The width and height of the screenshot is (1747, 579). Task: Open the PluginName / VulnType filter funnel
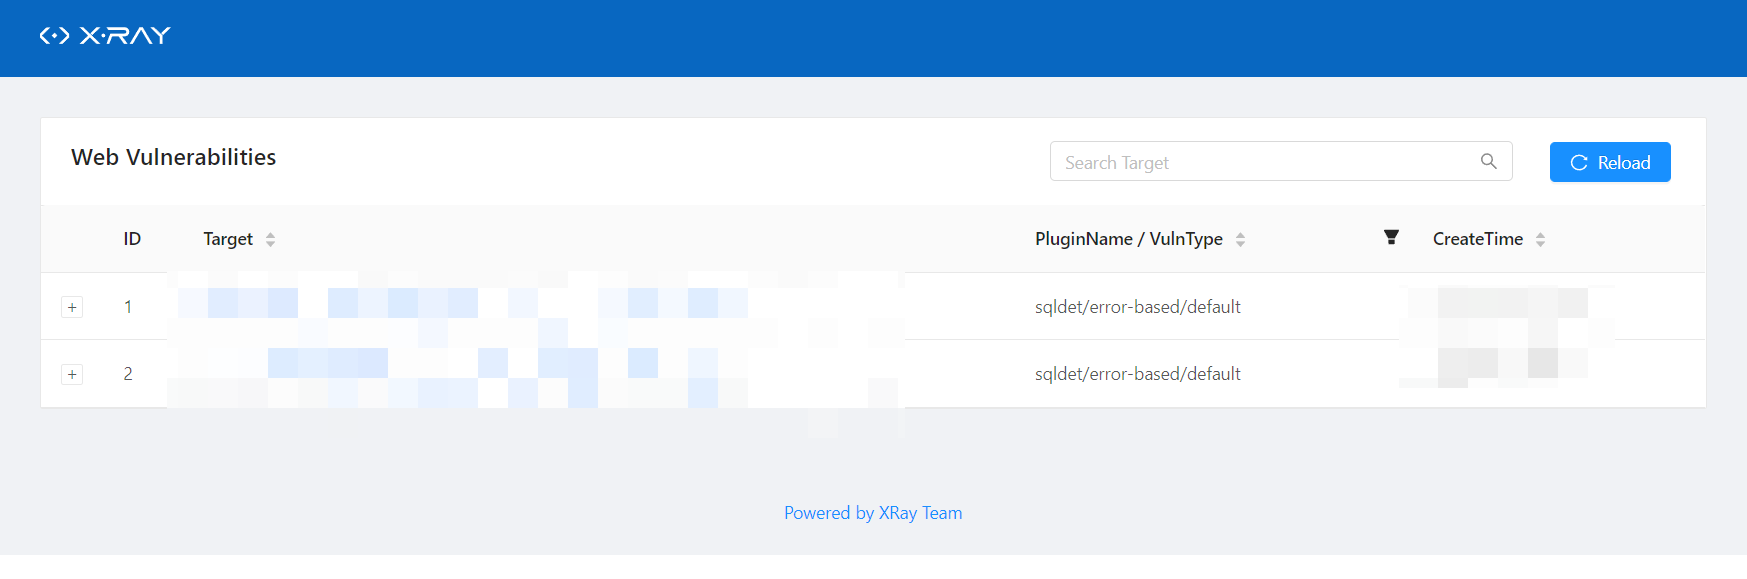coord(1390,238)
